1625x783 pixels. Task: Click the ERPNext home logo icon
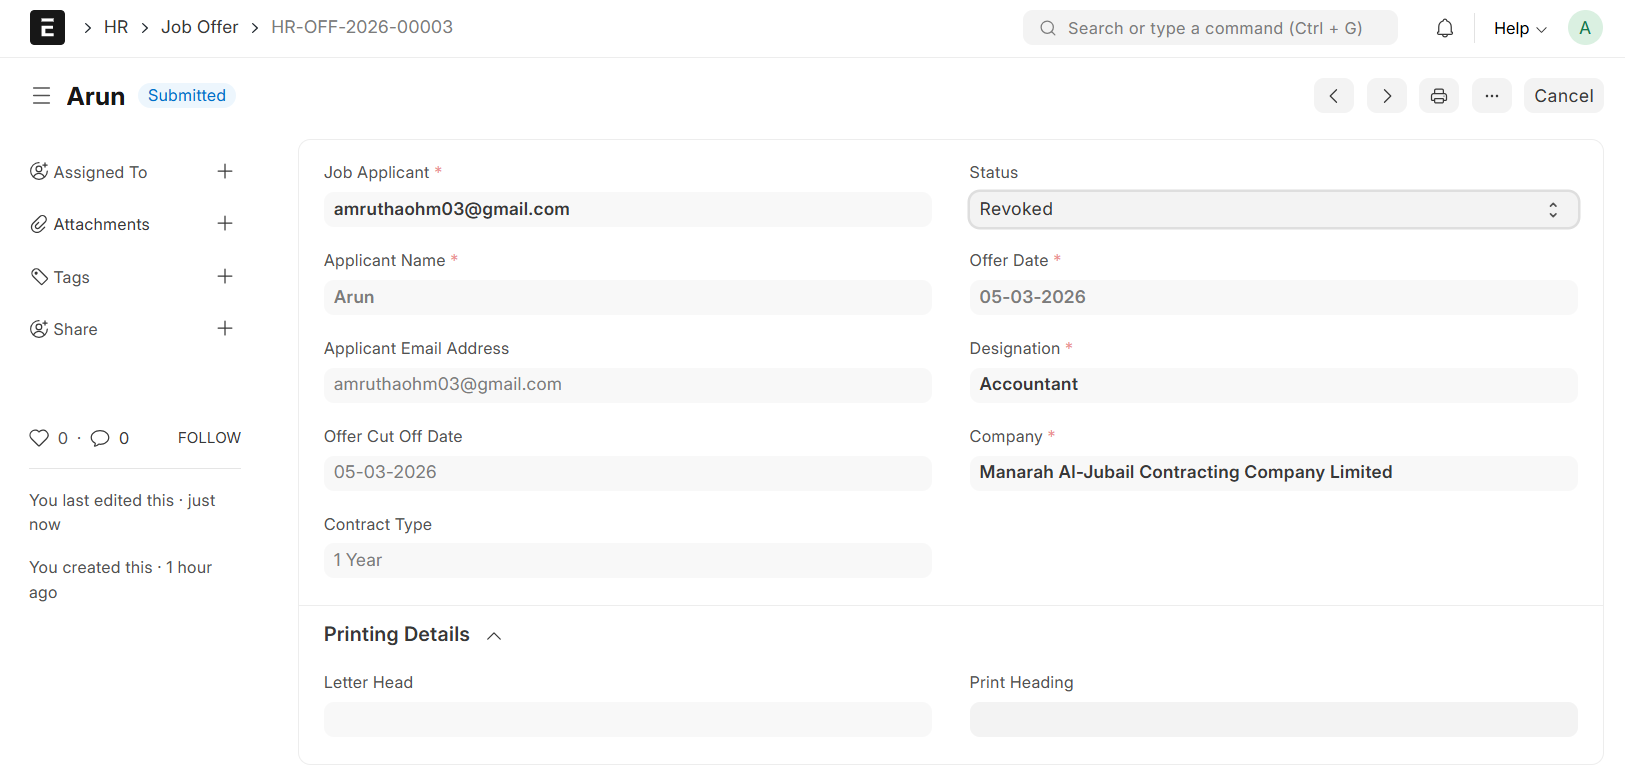(x=47, y=28)
